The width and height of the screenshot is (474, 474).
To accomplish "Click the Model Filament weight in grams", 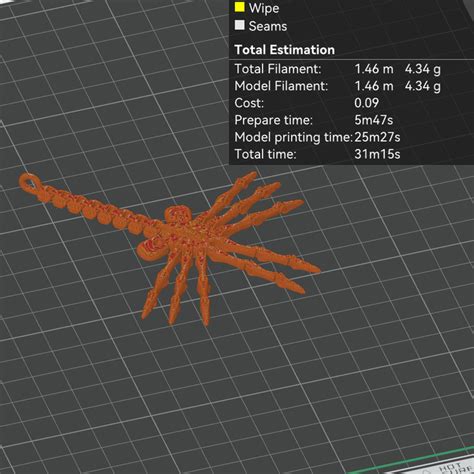I will 423,86.
